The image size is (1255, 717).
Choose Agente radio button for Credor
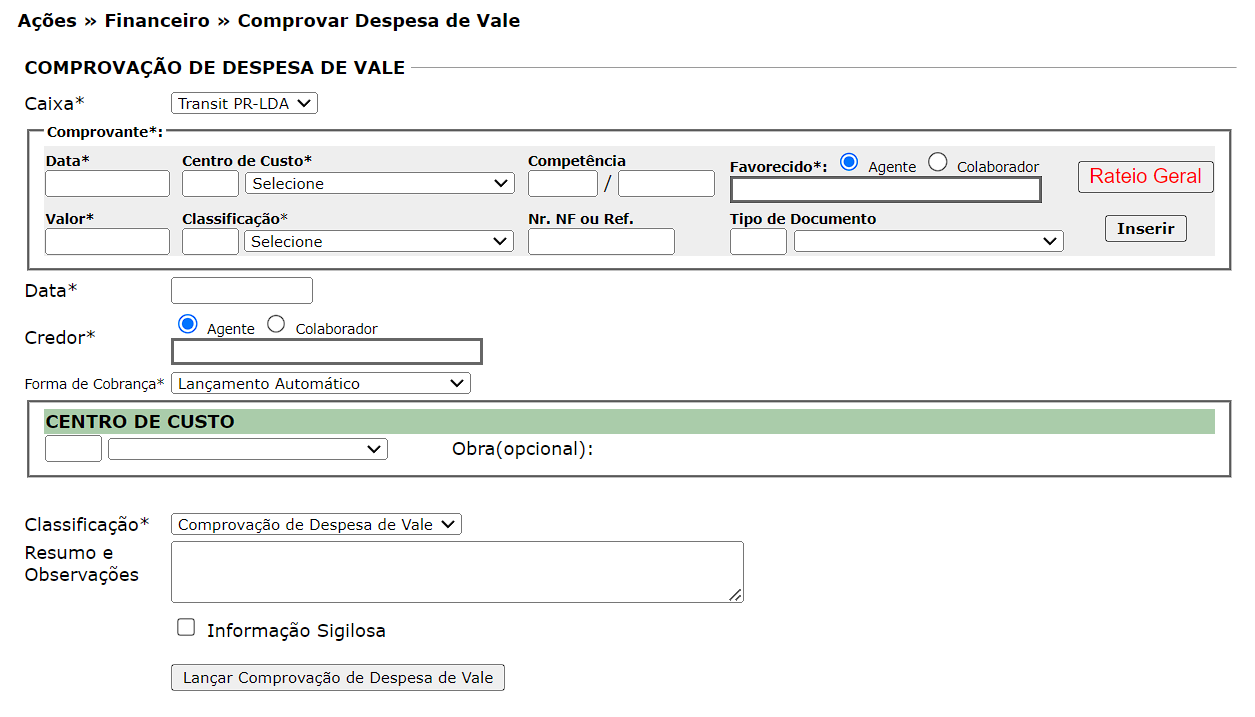point(187,324)
